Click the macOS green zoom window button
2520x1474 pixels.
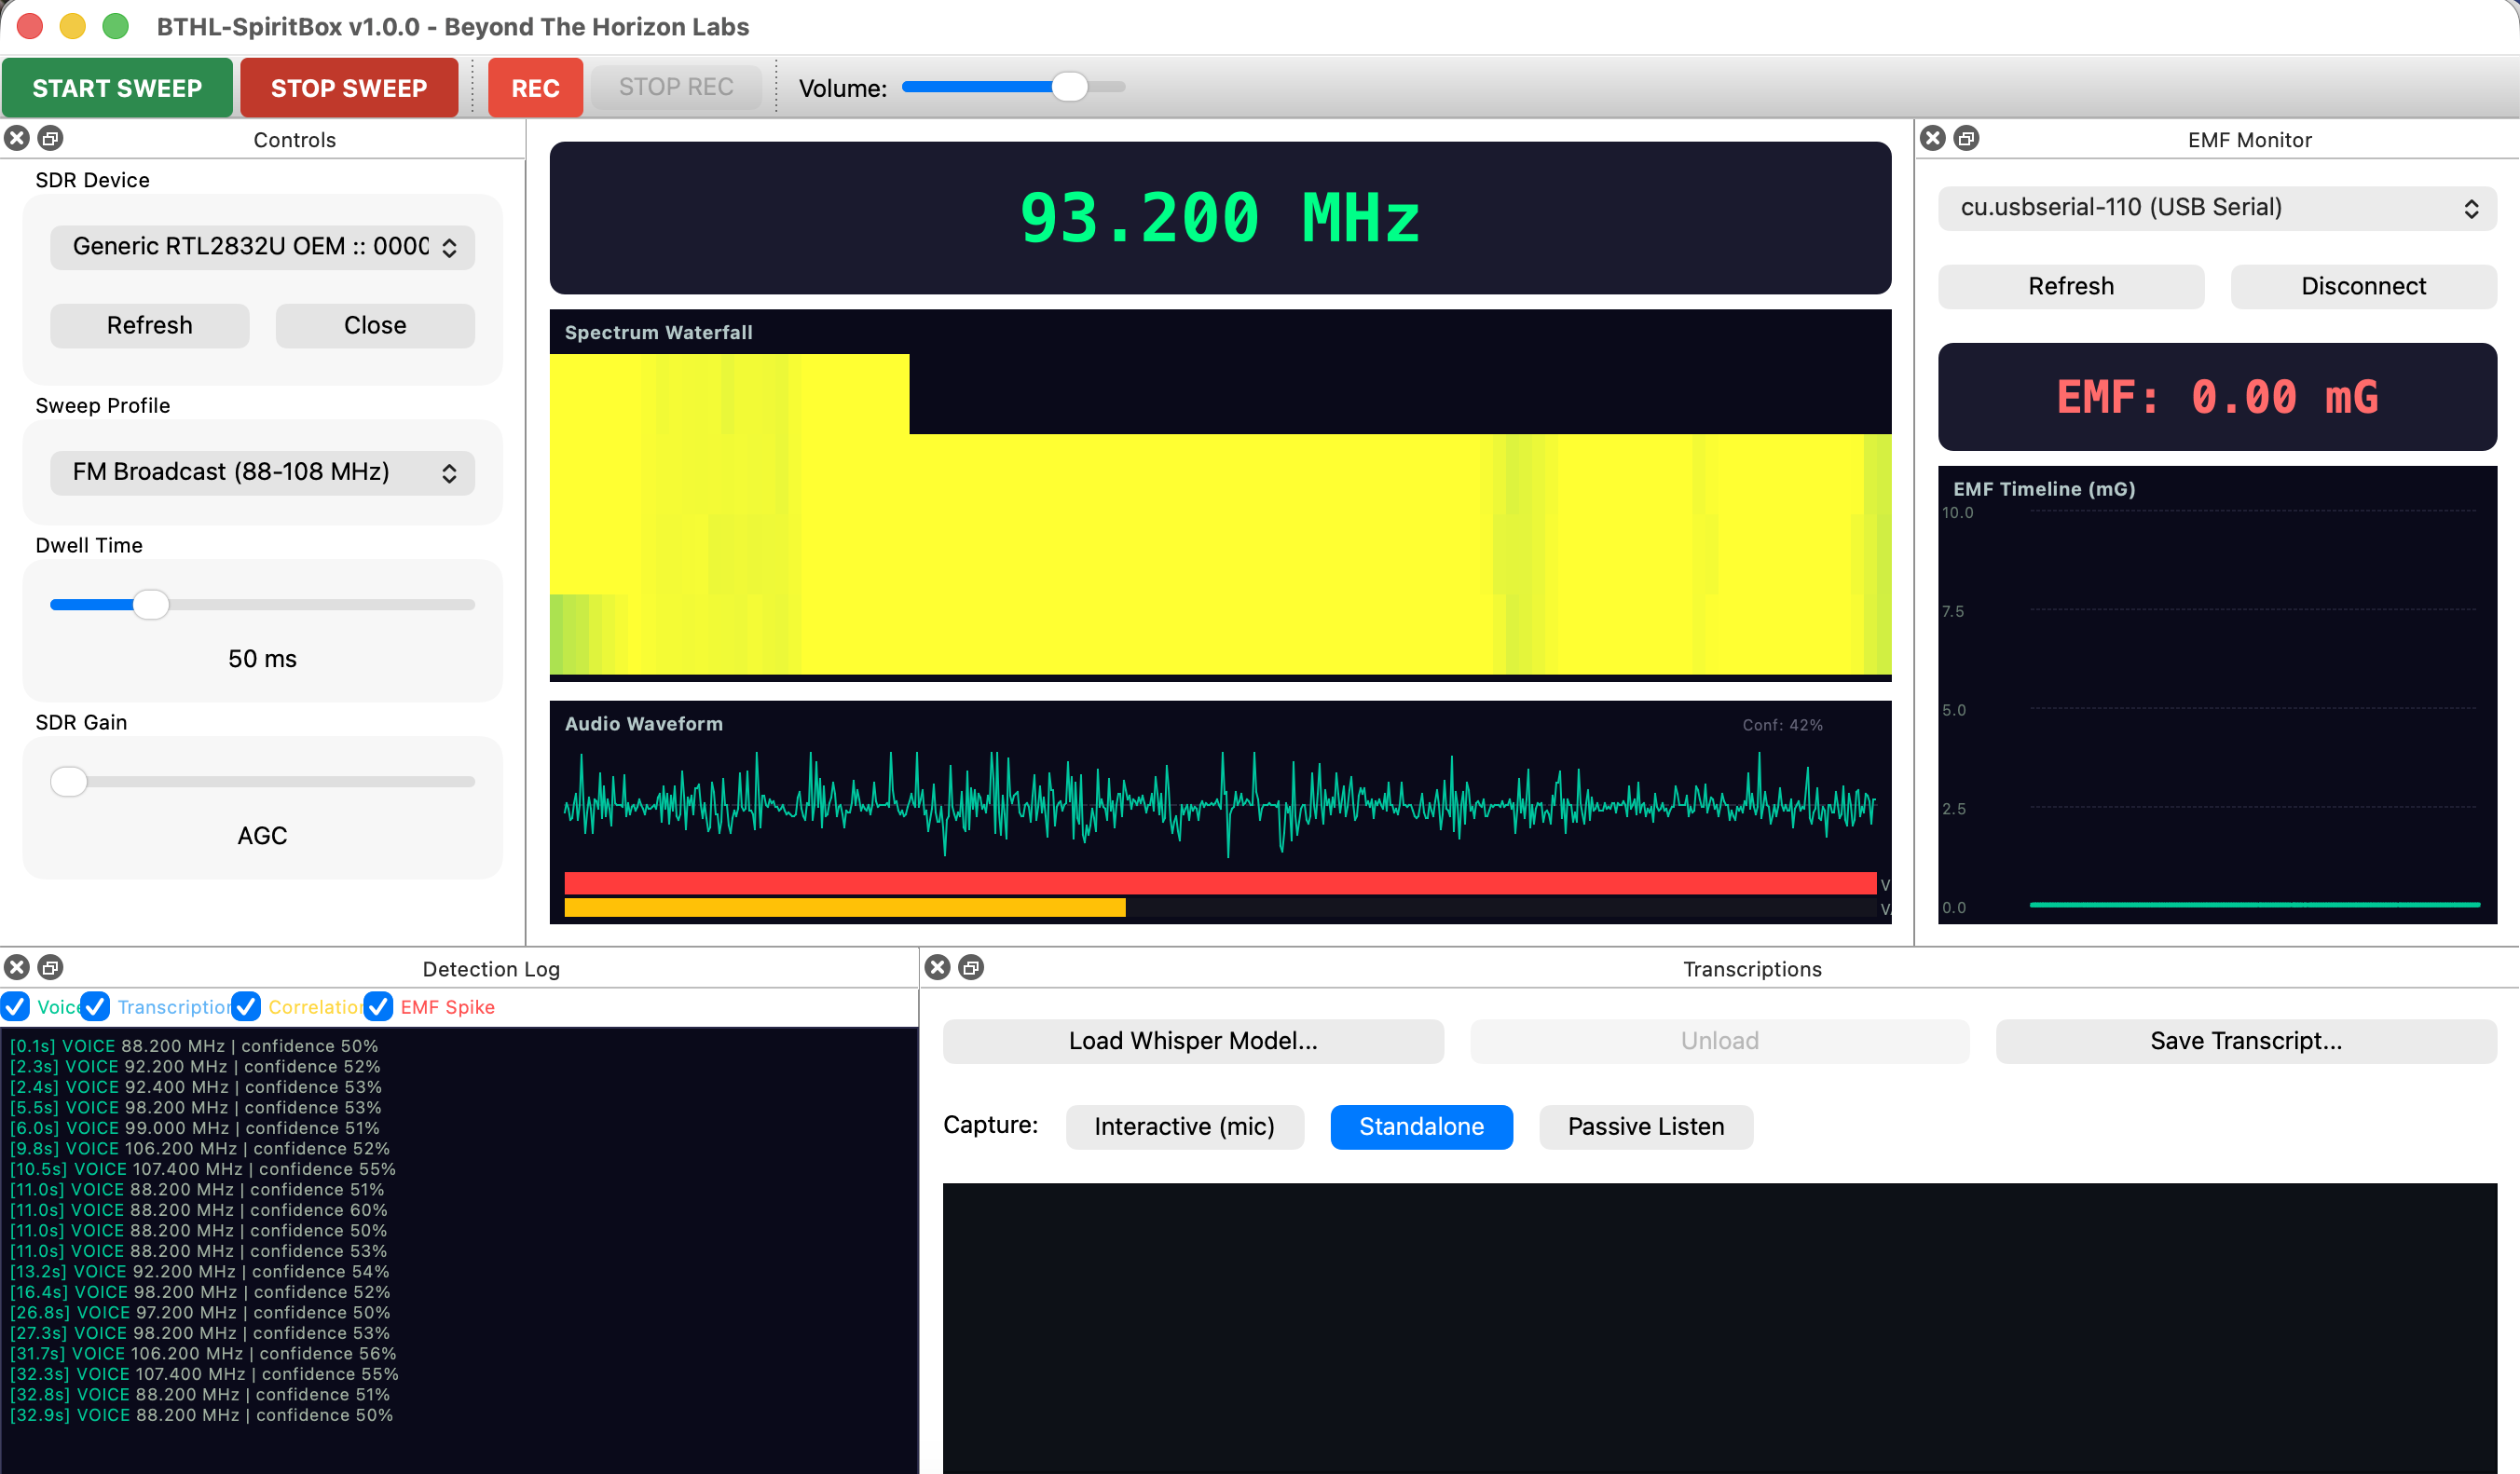point(116,26)
